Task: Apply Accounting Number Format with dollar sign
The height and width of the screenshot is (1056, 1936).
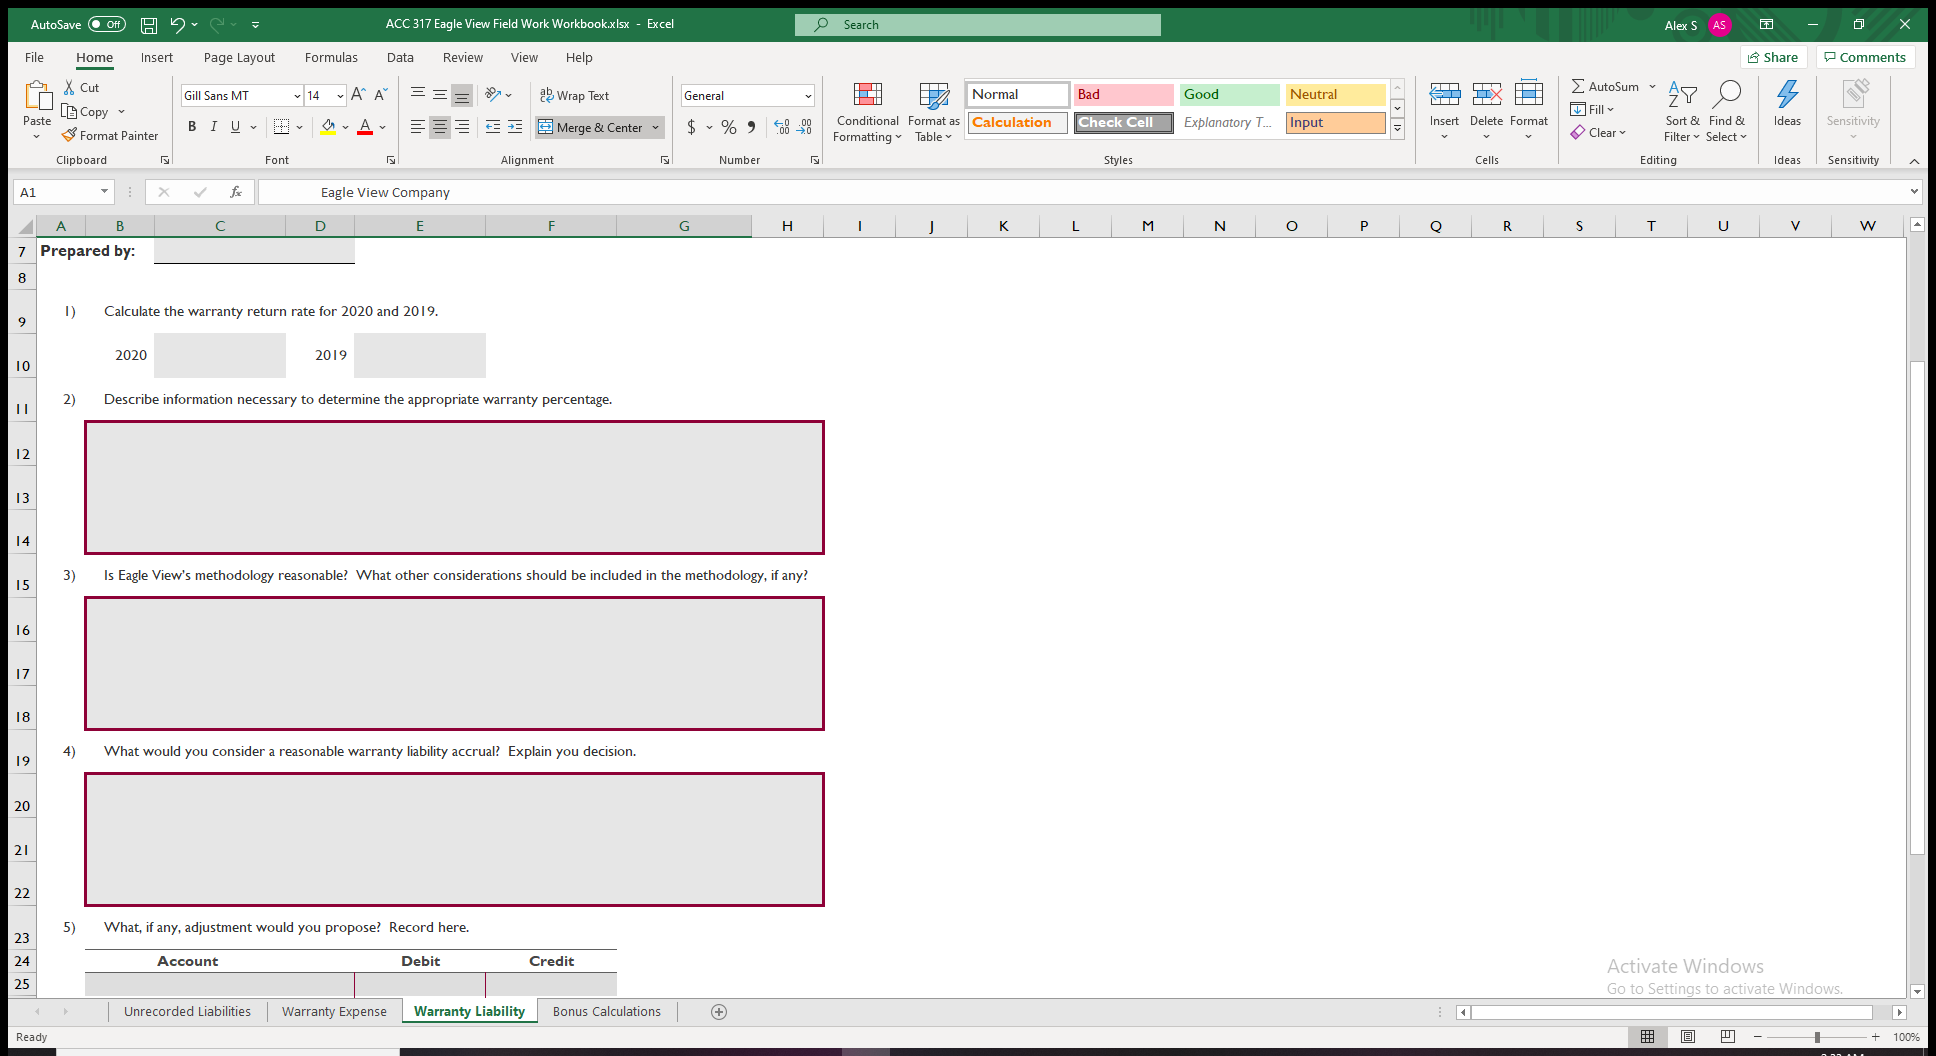Action: 691,127
